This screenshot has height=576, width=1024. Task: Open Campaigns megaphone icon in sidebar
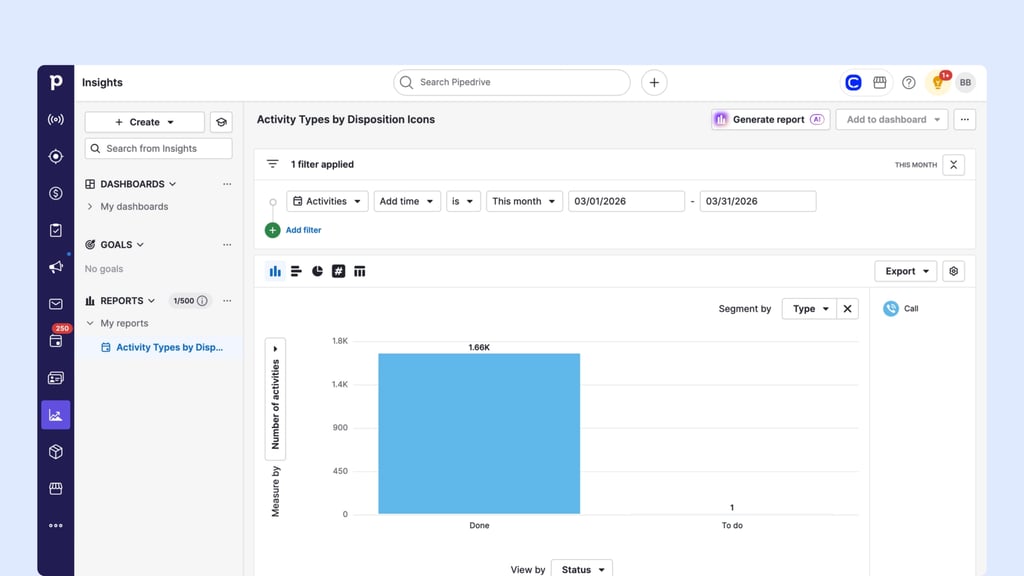[56, 267]
